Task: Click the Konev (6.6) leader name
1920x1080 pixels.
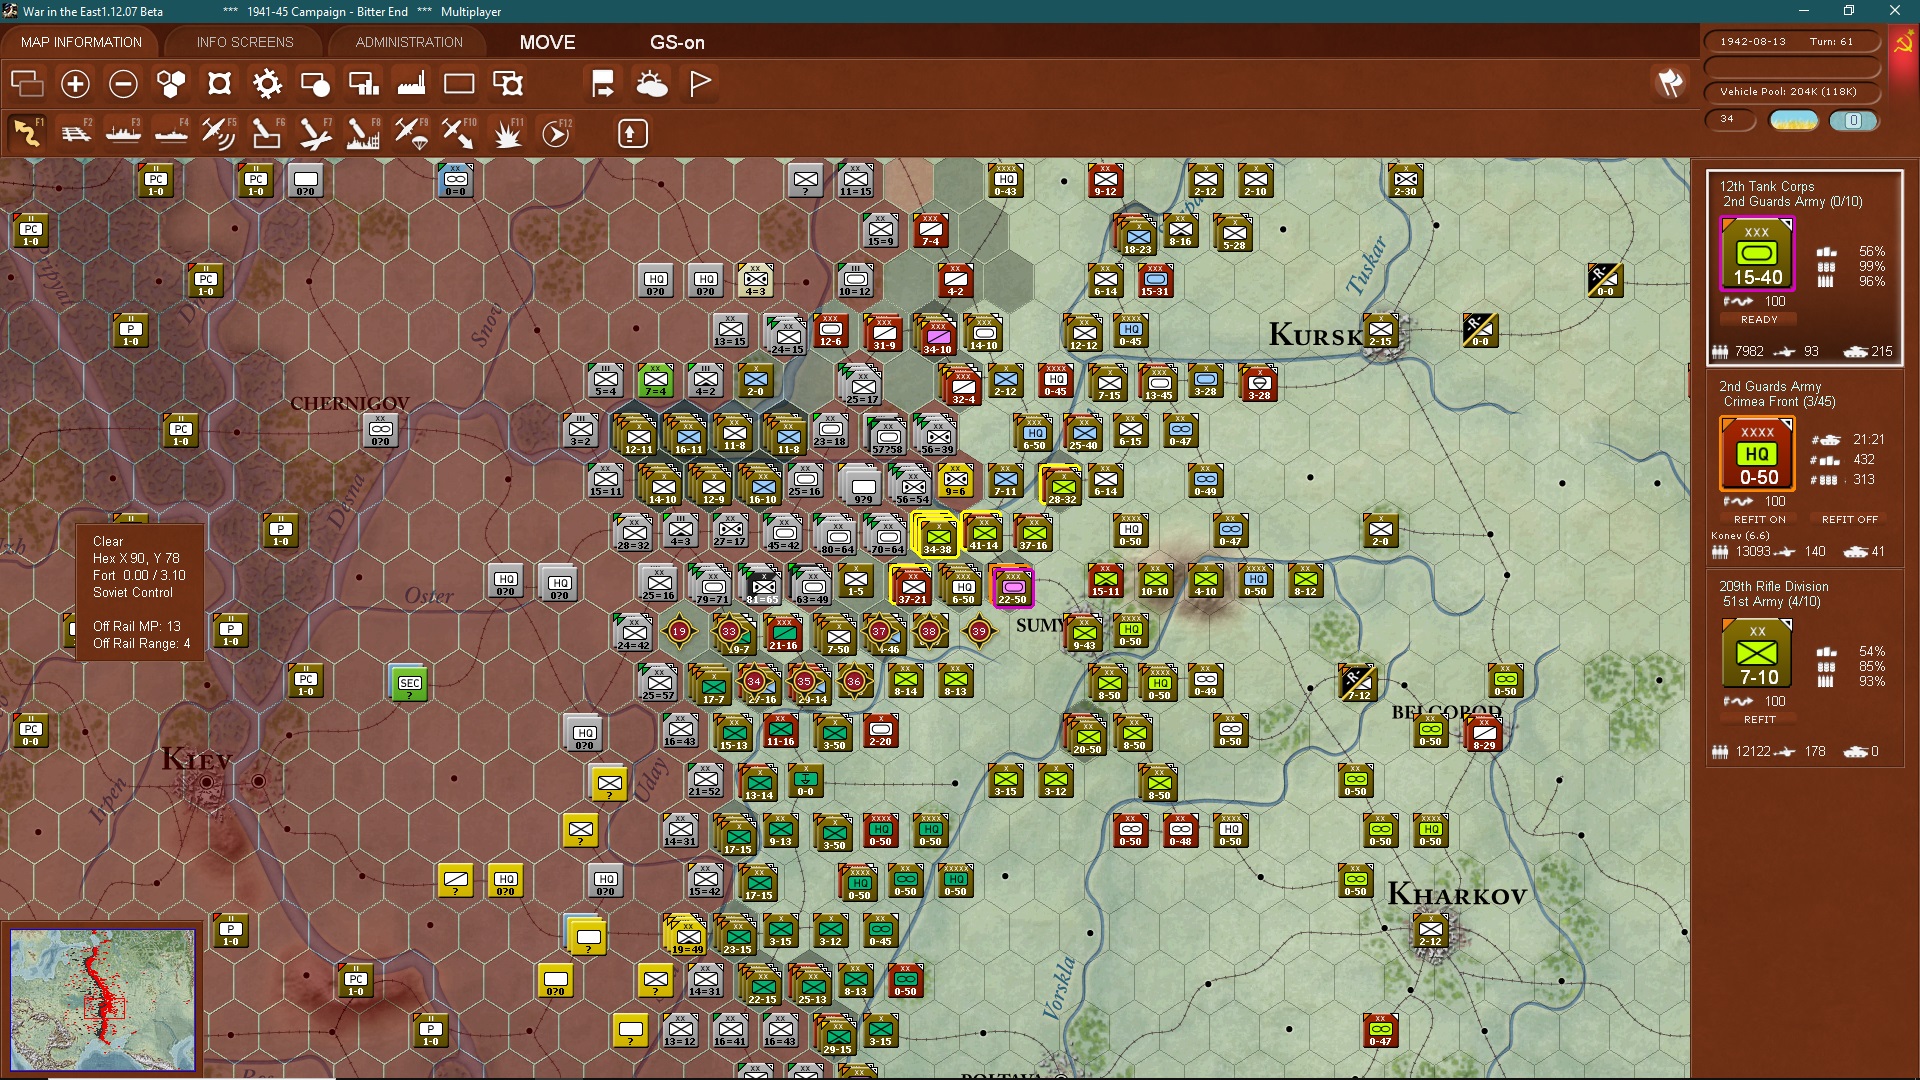Action: point(1740,536)
